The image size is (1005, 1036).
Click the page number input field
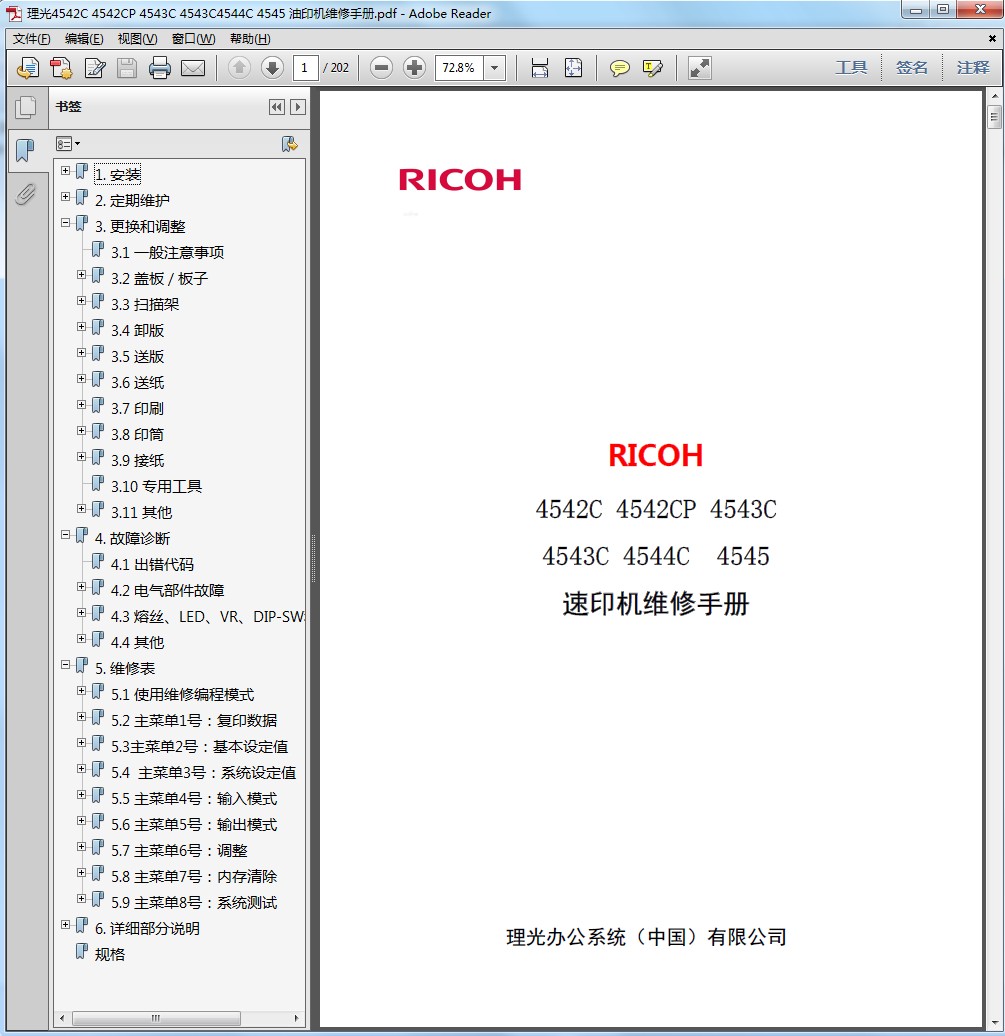[306, 68]
